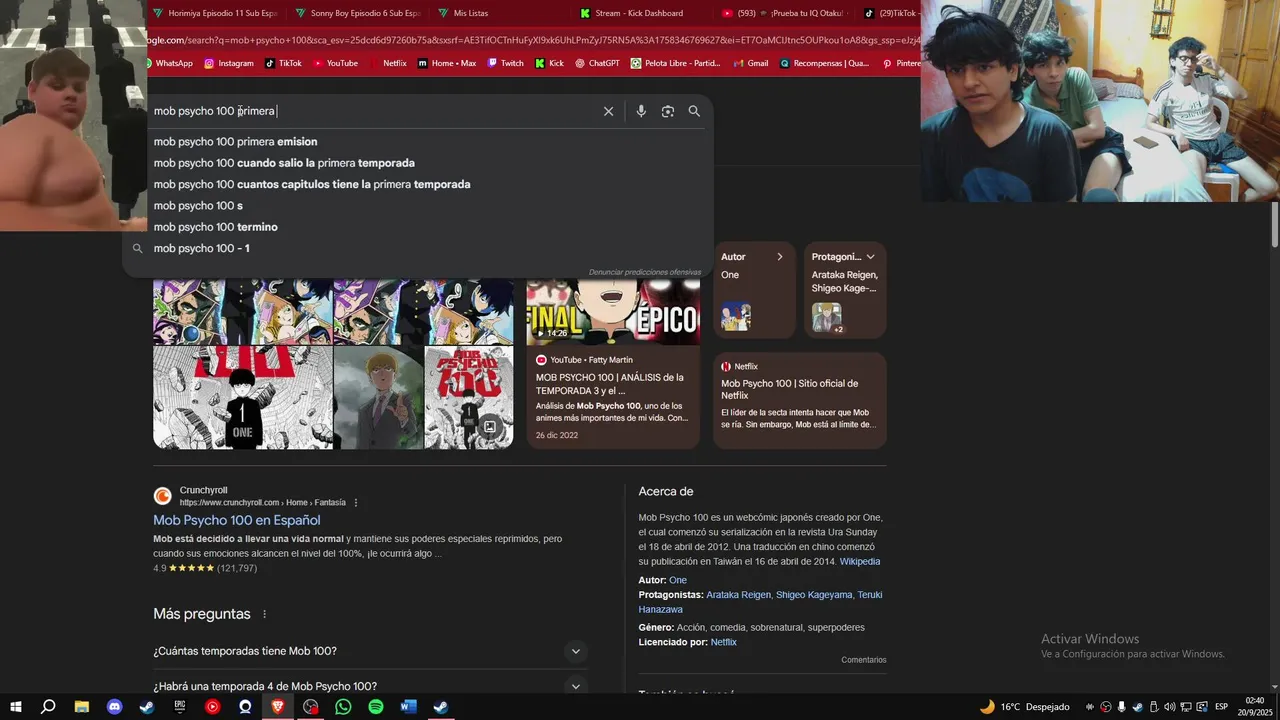Open Google Lens image search icon
The width and height of the screenshot is (1280, 720).
(x=668, y=111)
